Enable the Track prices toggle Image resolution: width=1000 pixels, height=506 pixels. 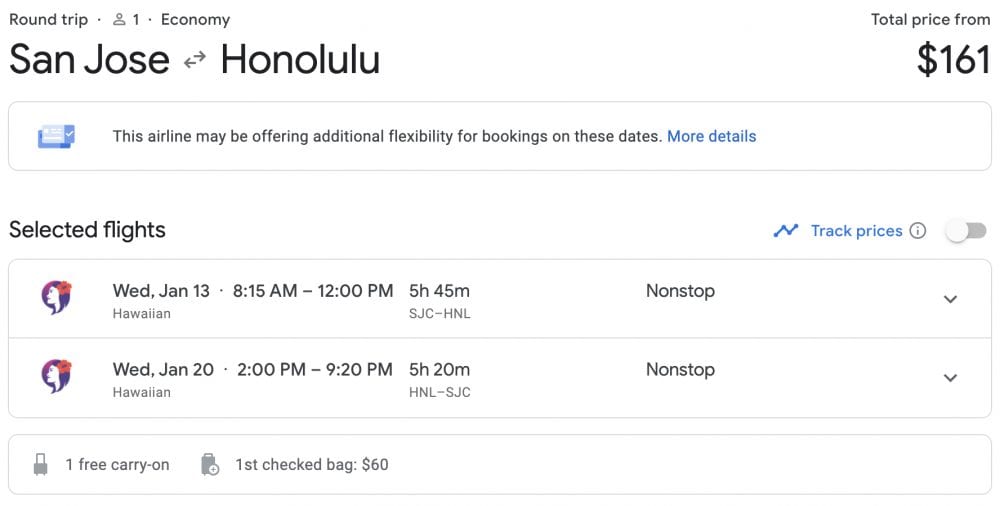click(x=966, y=231)
